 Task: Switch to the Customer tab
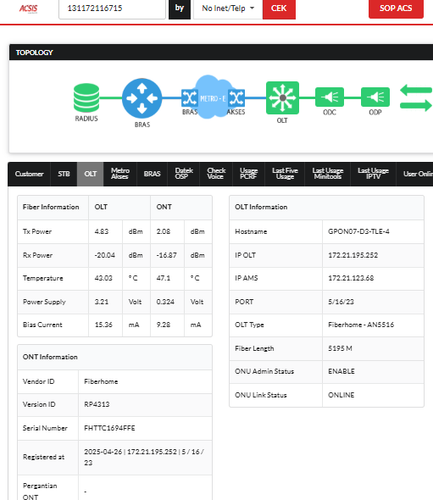coord(29,174)
